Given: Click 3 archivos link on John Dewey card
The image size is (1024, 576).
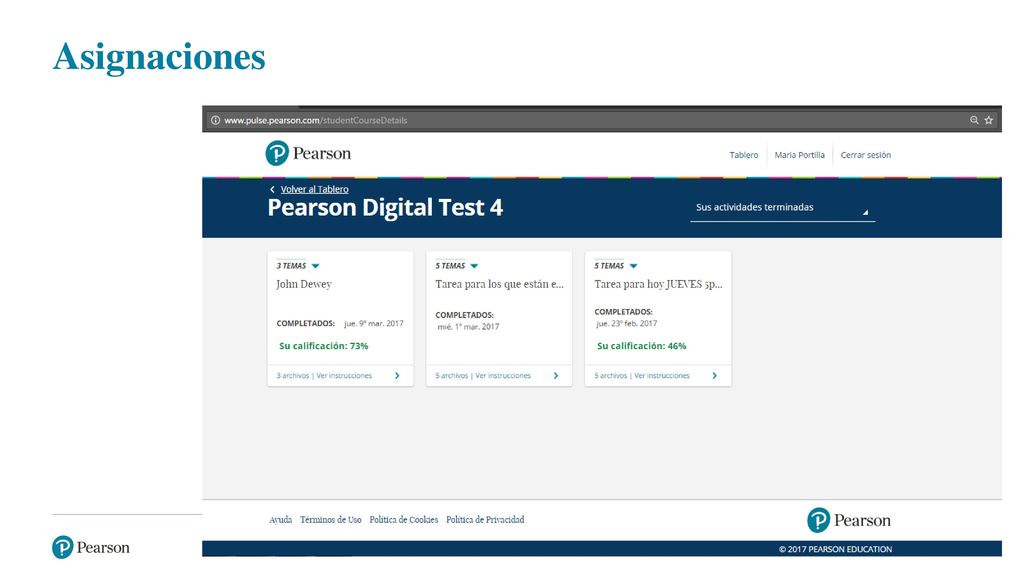Looking at the screenshot, I should [x=293, y=376].
